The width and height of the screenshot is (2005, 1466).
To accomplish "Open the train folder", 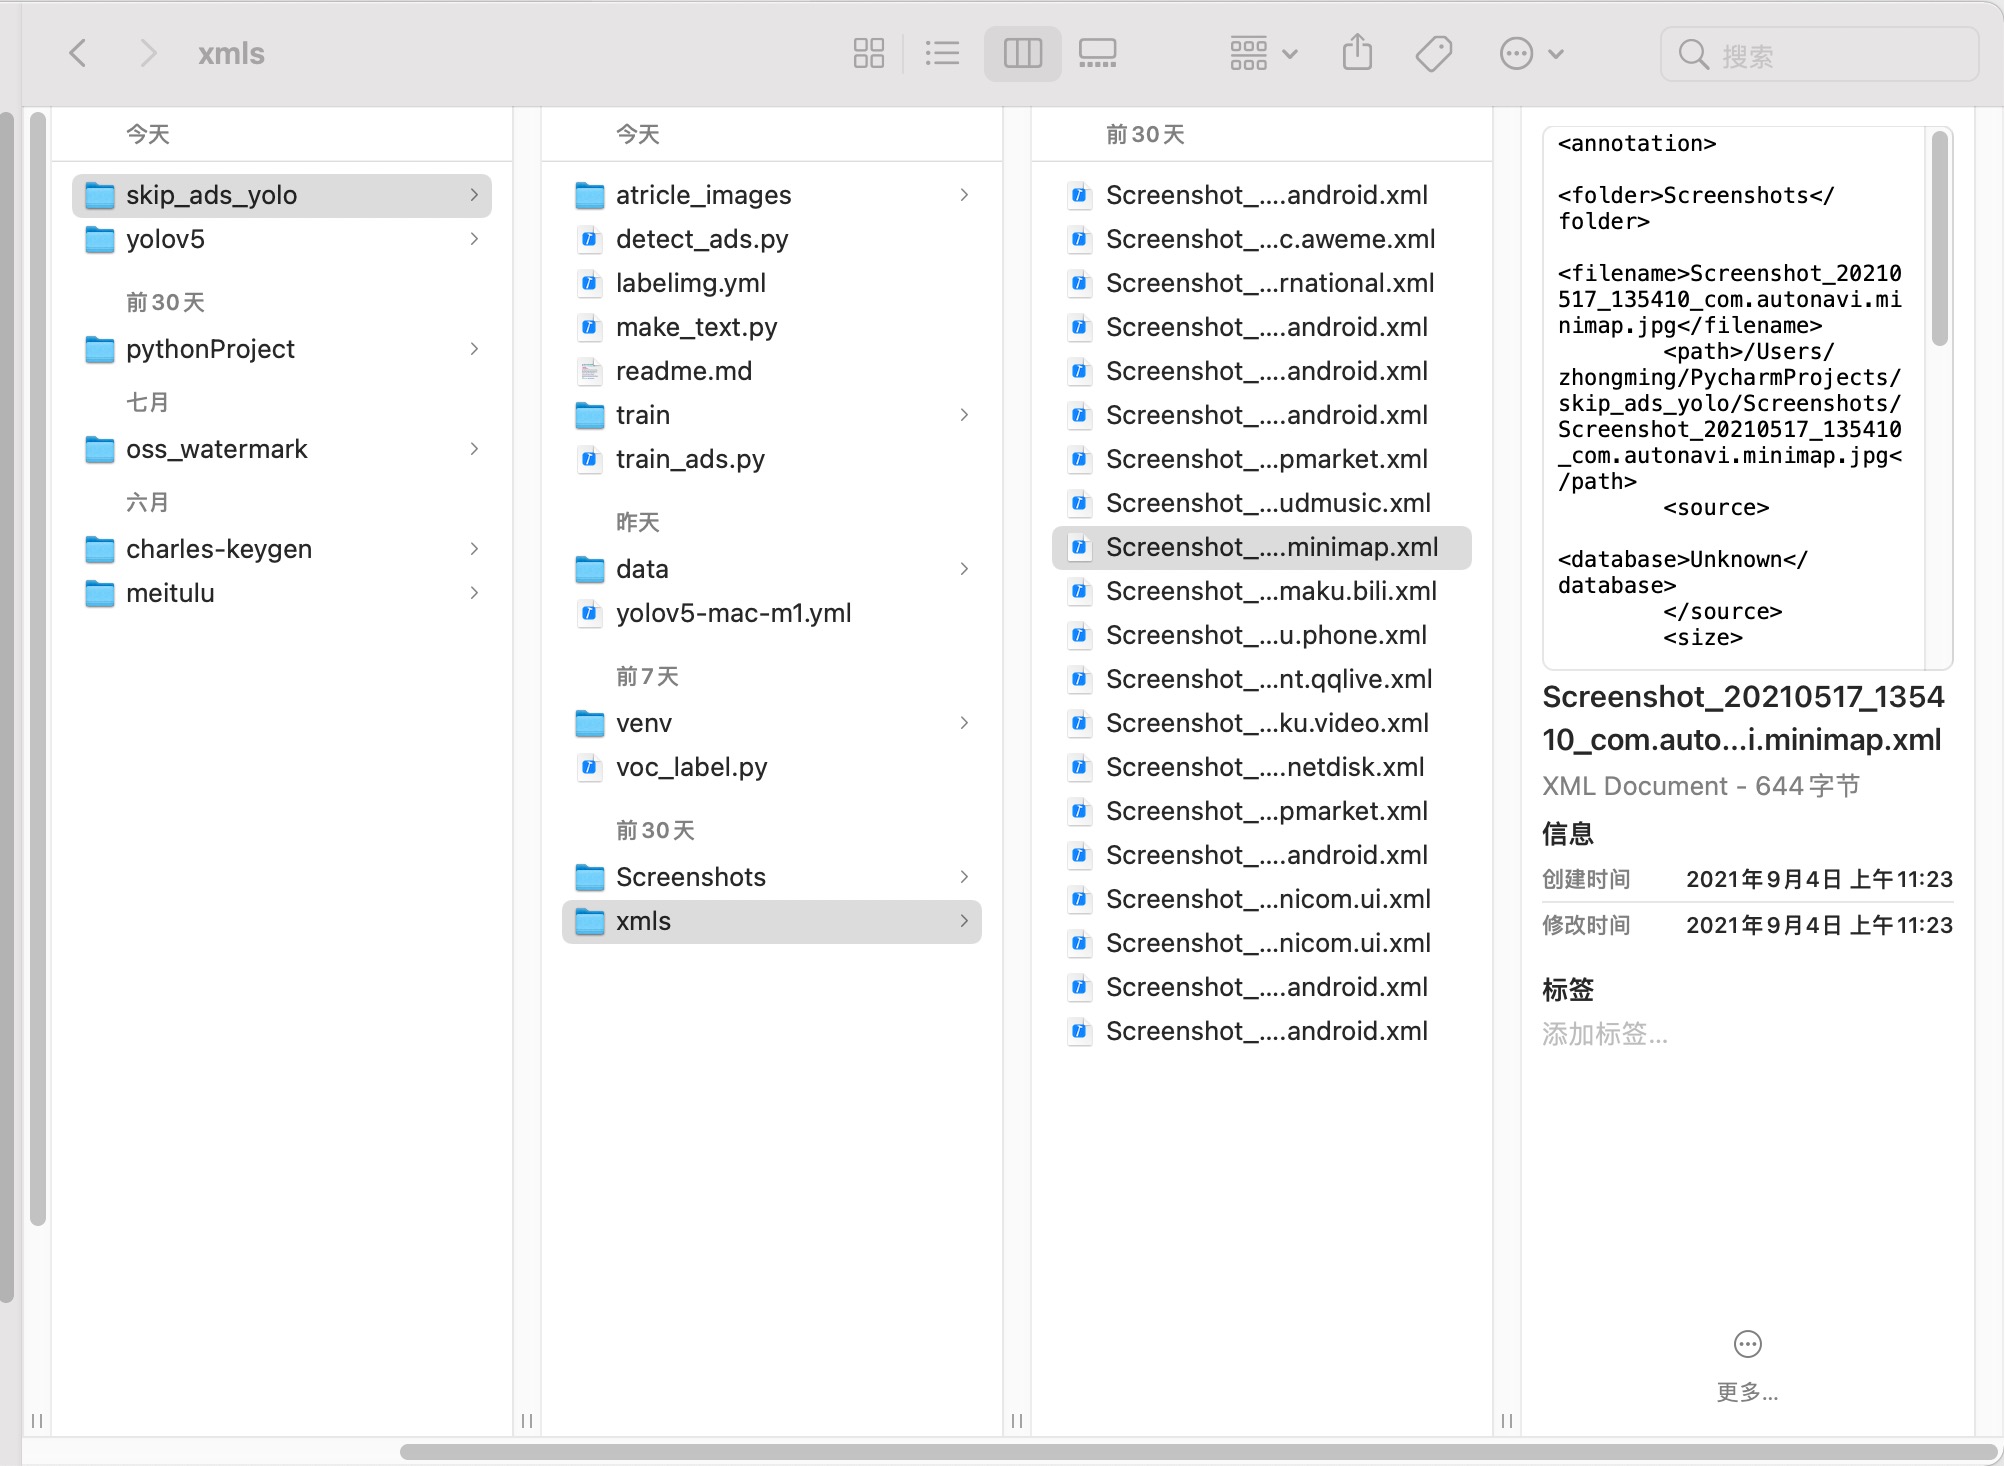I will (x=772, y=415).
